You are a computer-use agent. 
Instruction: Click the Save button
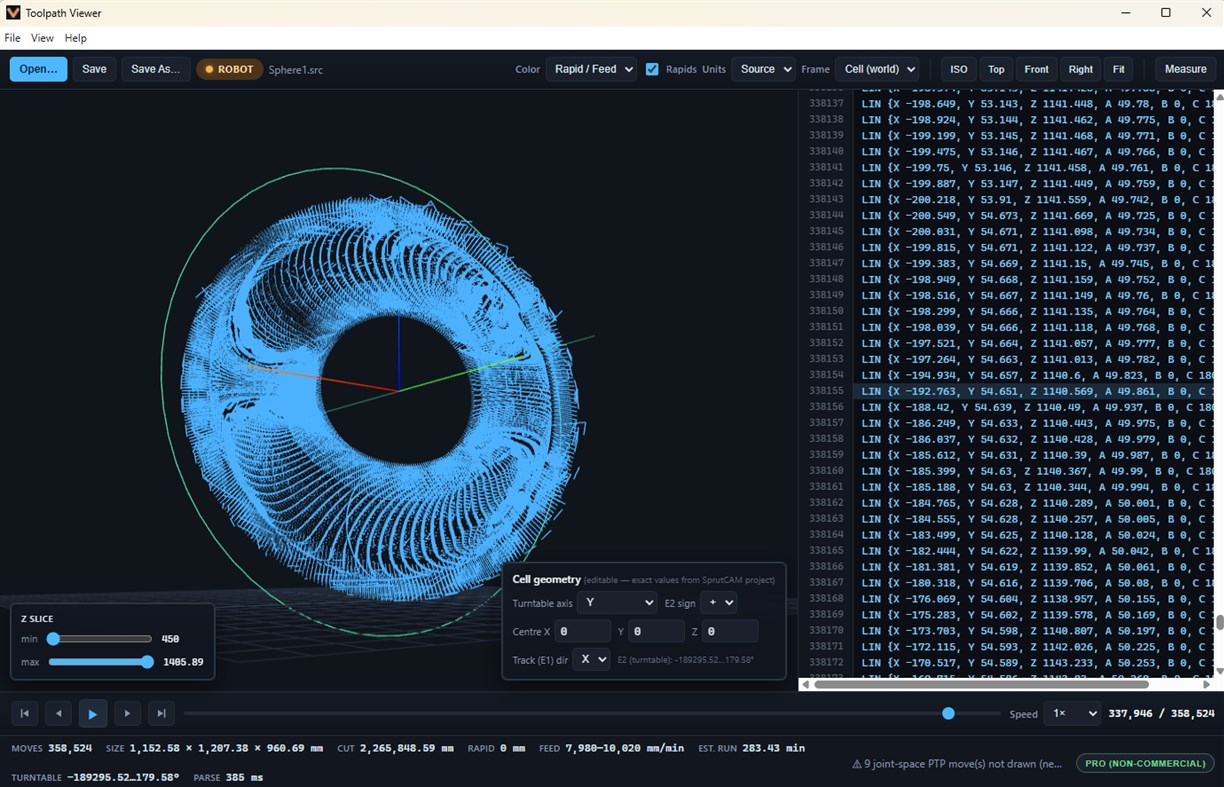(x=94, y=69)
